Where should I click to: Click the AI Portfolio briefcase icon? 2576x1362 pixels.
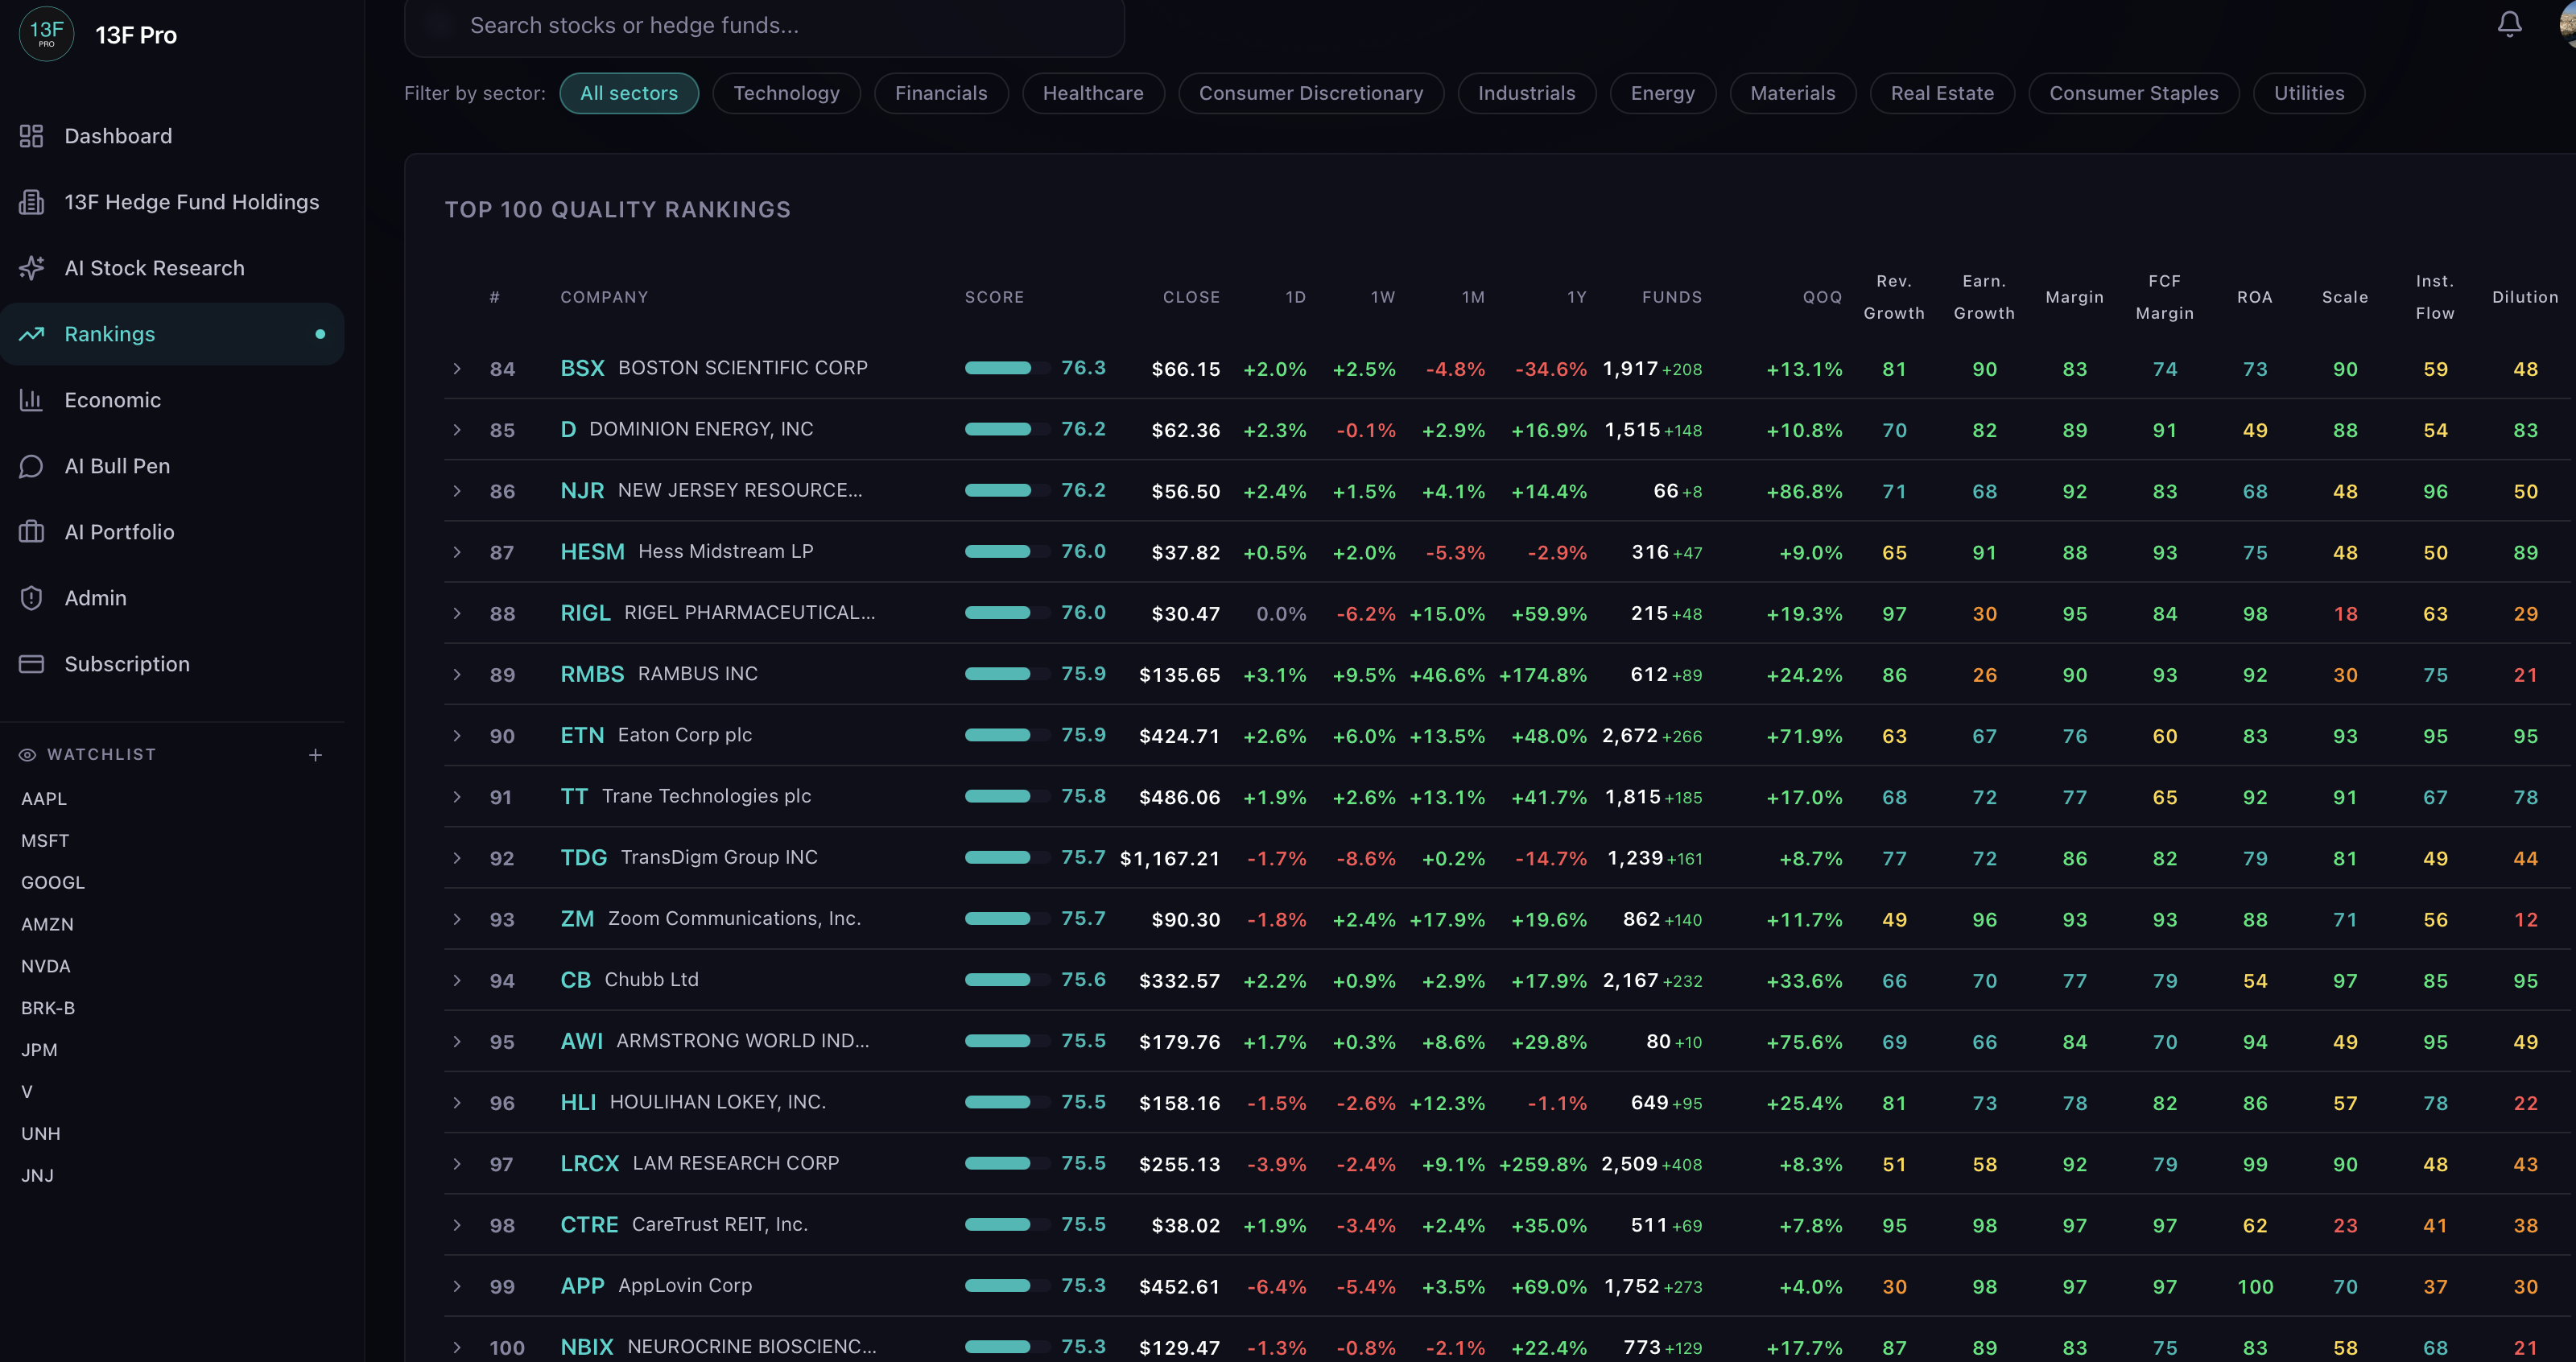32,532
